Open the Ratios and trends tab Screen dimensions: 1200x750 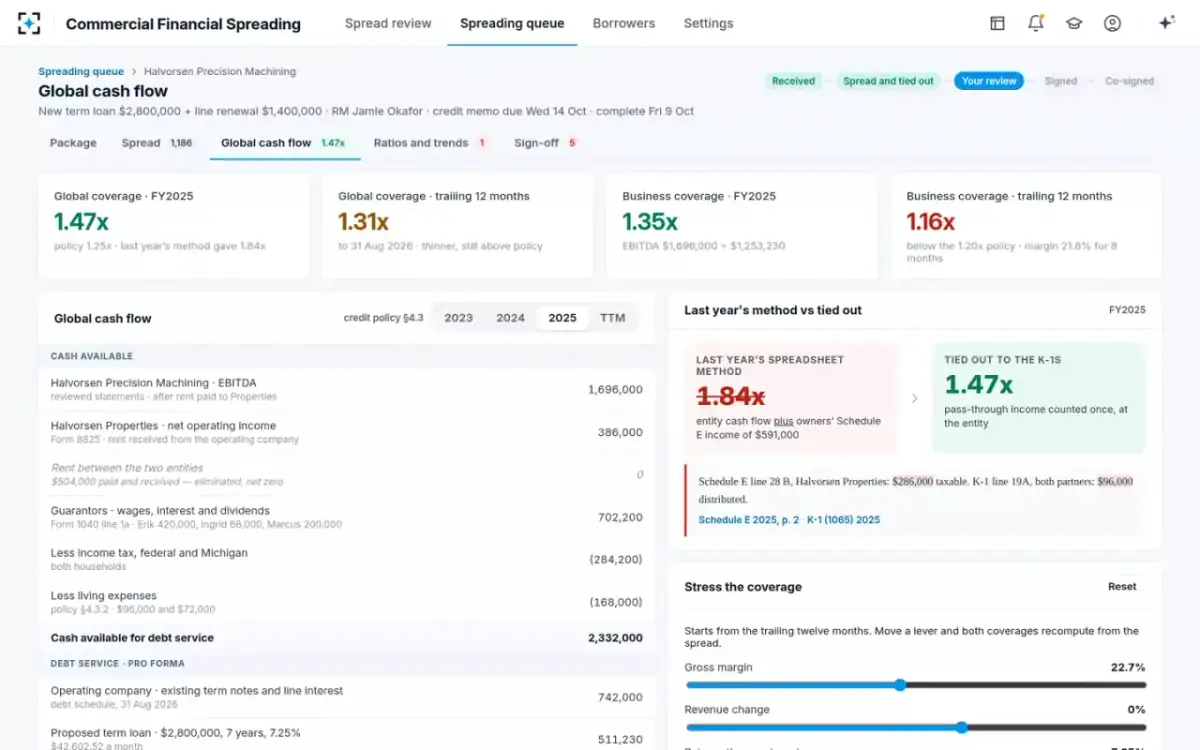[x=430, y=143]
